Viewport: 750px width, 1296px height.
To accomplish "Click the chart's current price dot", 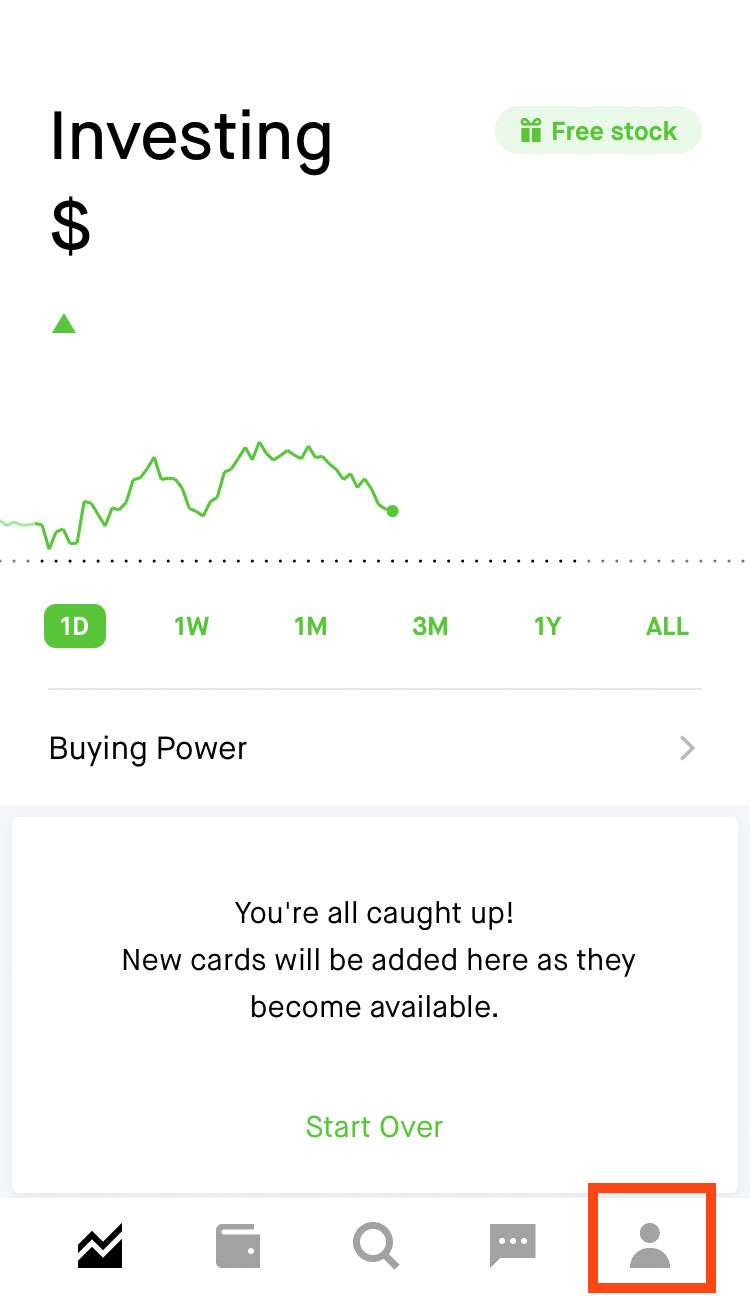I will coord(392,511).
